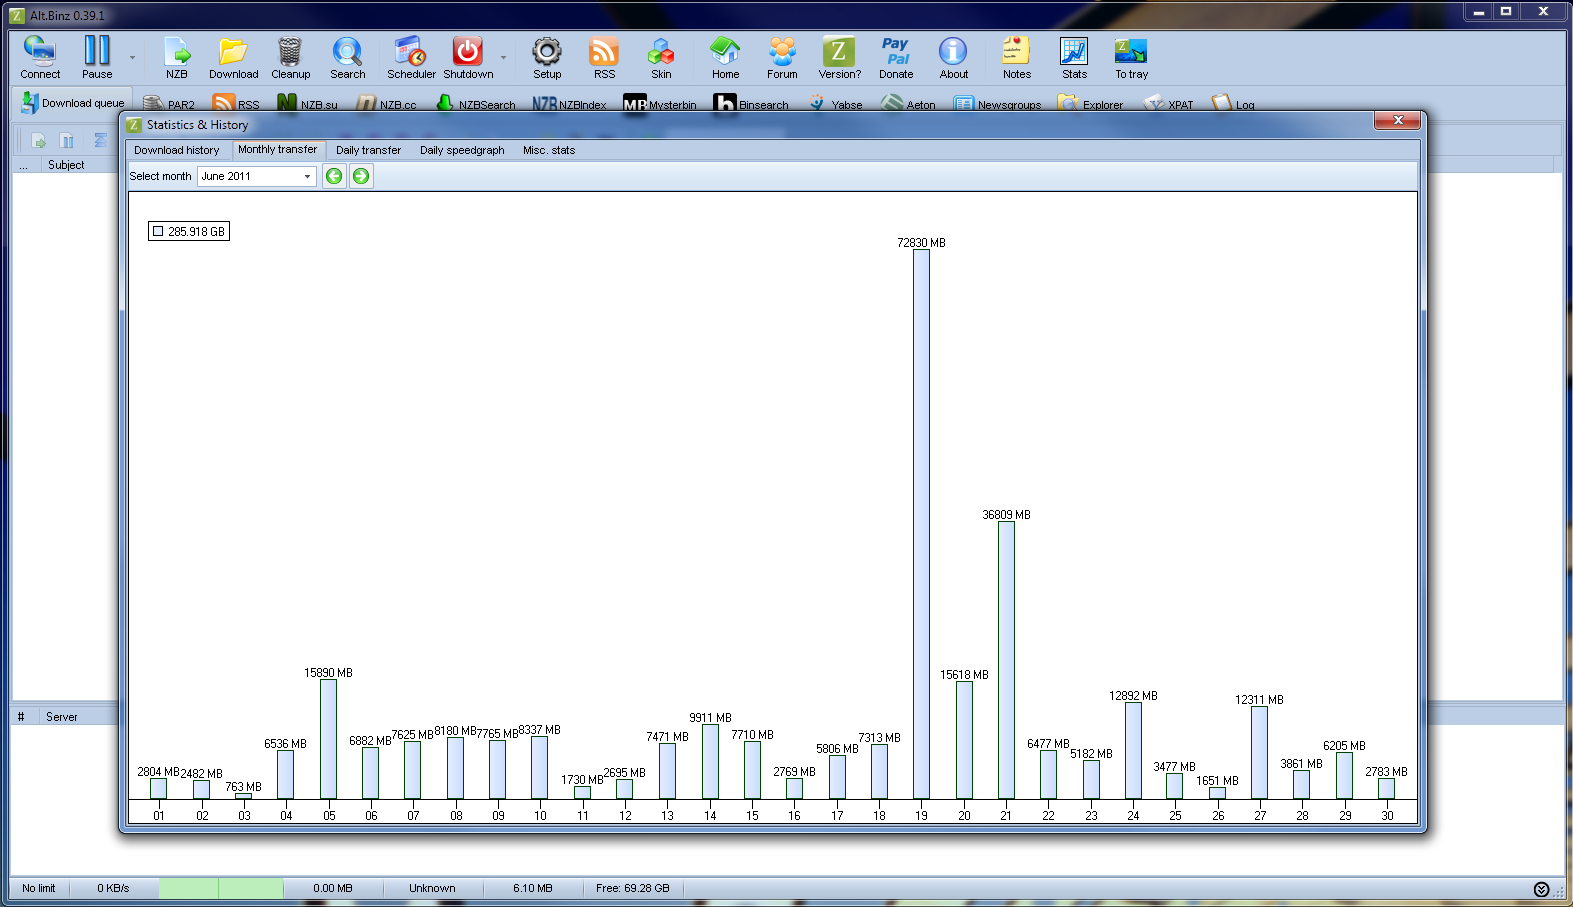The image size is (1573, 907).
Task: Open Setup gear icon
Action: 547,57
